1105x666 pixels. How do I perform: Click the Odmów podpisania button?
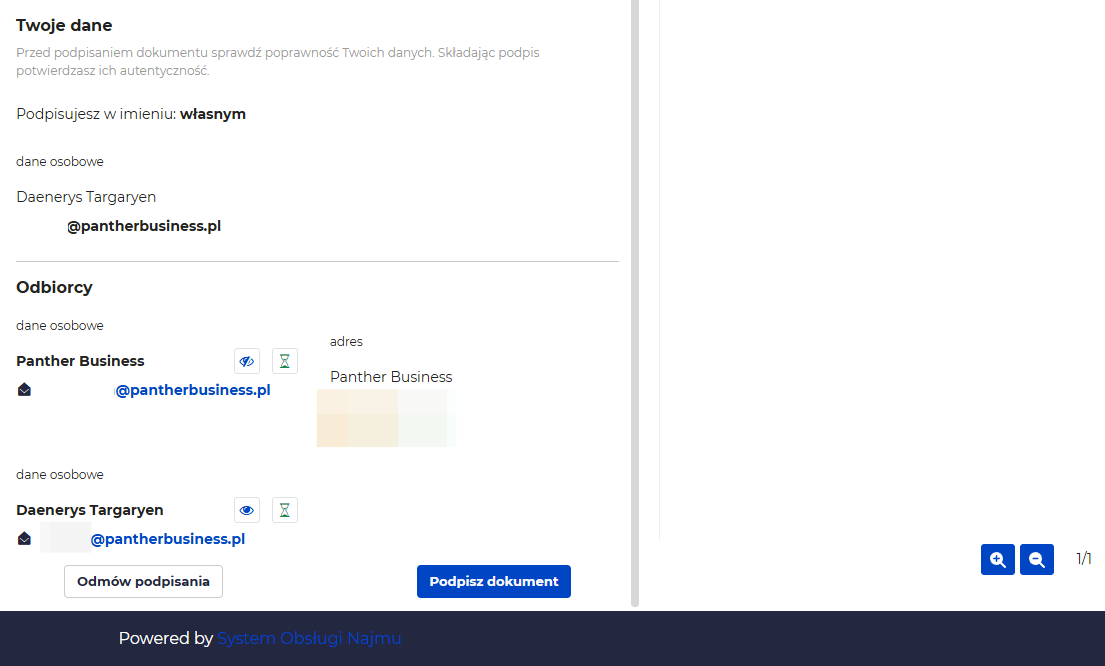pyautogui.click(x=143, y=581)
